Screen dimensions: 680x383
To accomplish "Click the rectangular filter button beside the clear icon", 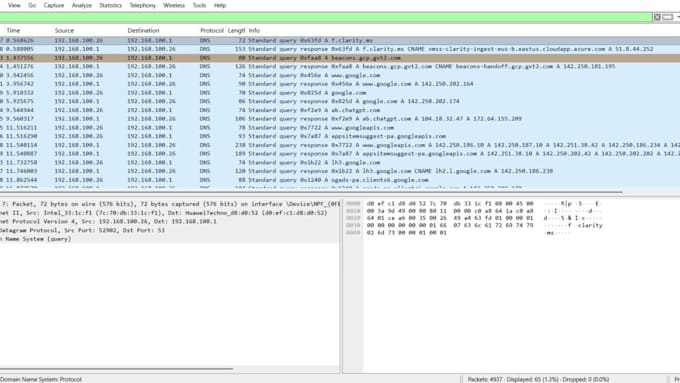I will point(668,17).
